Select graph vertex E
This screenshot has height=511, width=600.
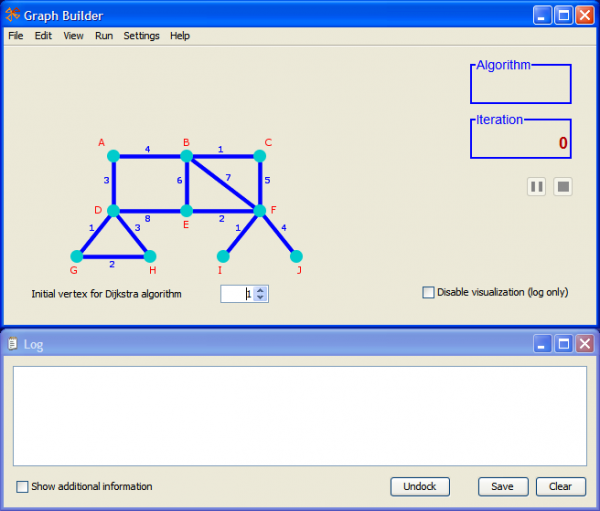click(186, 211)
